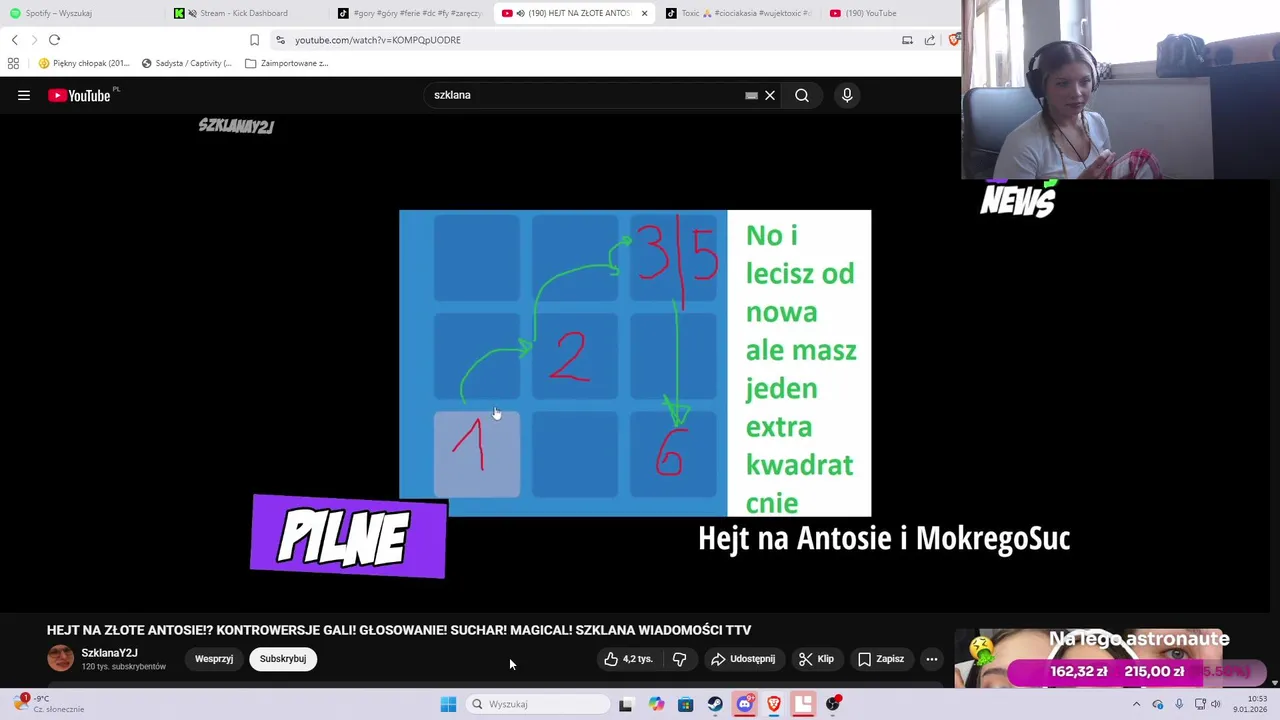Screen dimensions: 1280x720
Task: Close the HEJT NA ZŁOTE ANTOSIE tab
Action: 644,13
